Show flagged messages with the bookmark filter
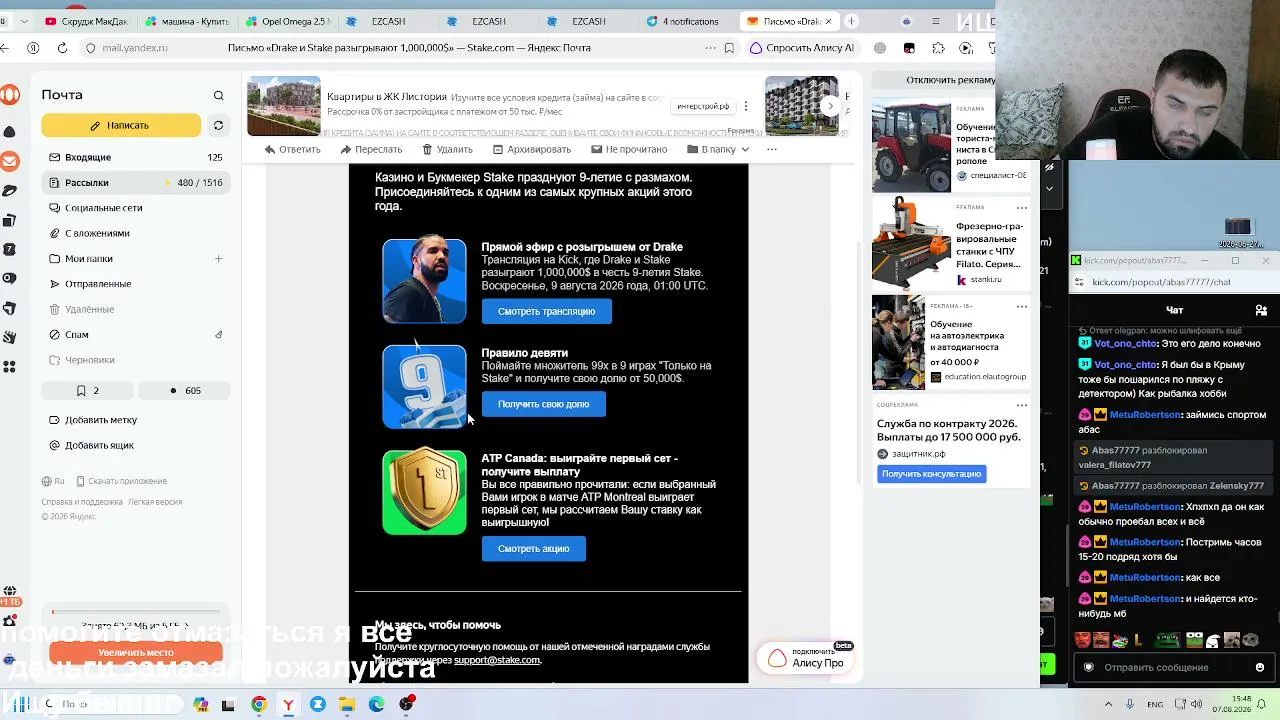The height and width of the screenshot is (720, 1280). pyautogui.click(x=88, y=391)
